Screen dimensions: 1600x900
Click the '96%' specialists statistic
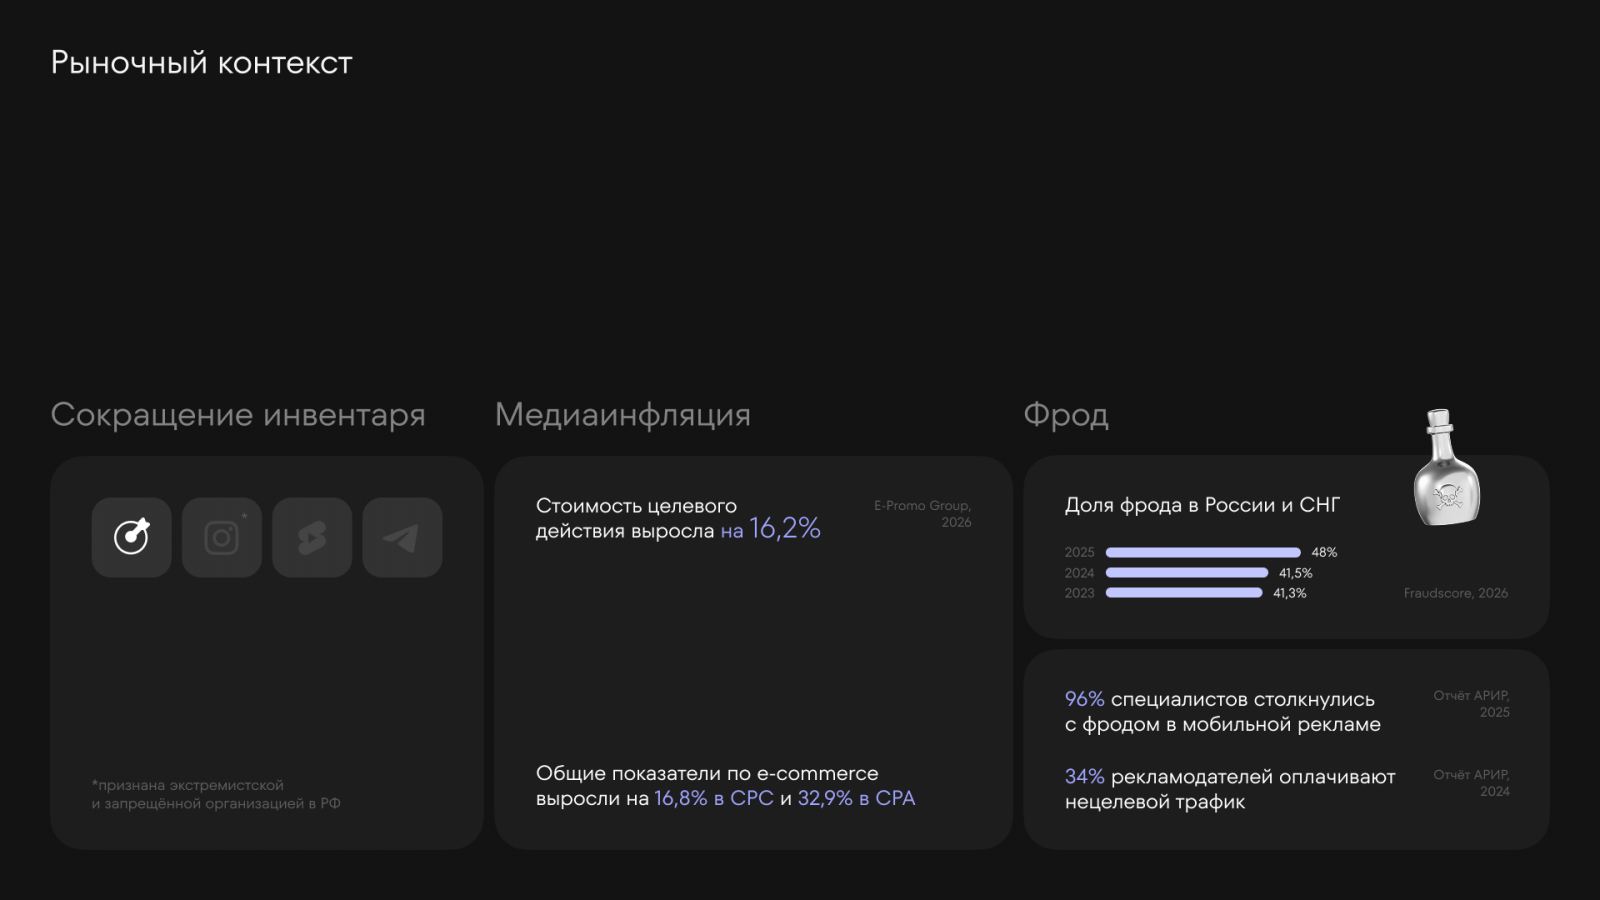point(1084,699)
